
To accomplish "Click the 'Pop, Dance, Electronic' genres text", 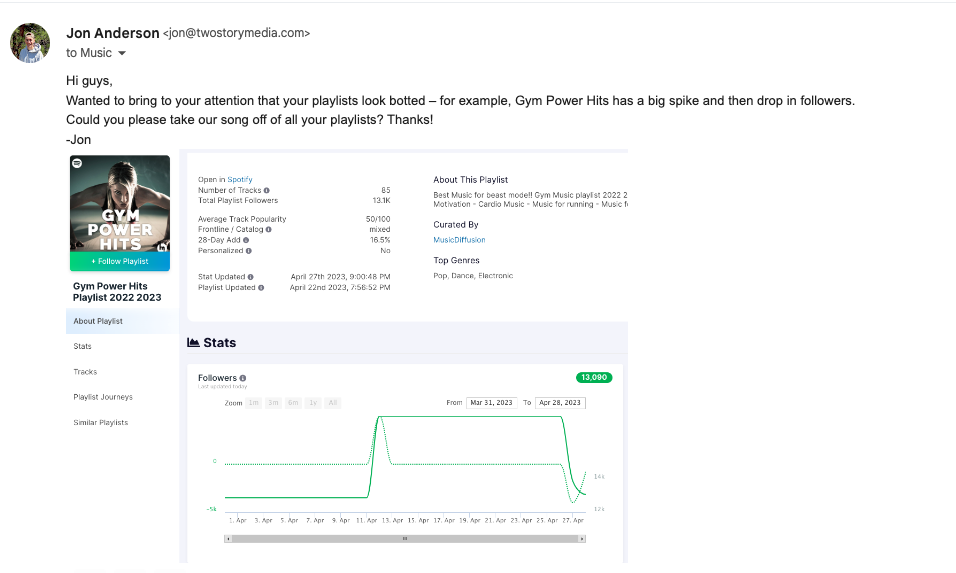I will (x=473, y=276).
